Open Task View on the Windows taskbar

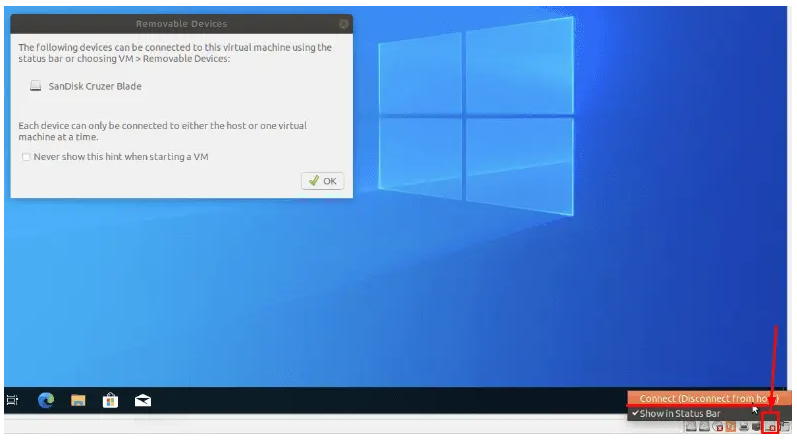click(12, 400)
